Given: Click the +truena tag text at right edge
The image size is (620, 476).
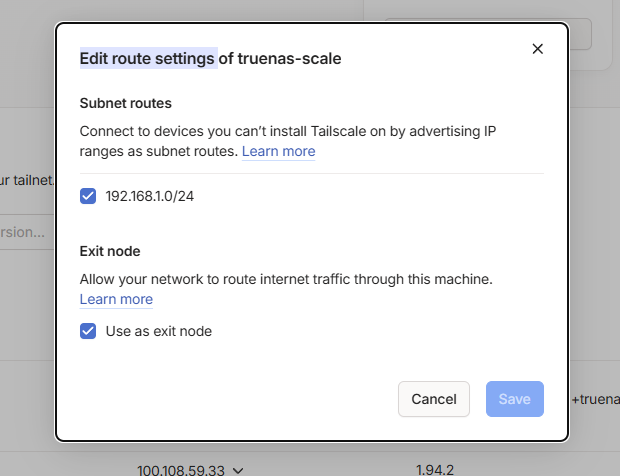Looking at the screenshot, I should [595, 399].
